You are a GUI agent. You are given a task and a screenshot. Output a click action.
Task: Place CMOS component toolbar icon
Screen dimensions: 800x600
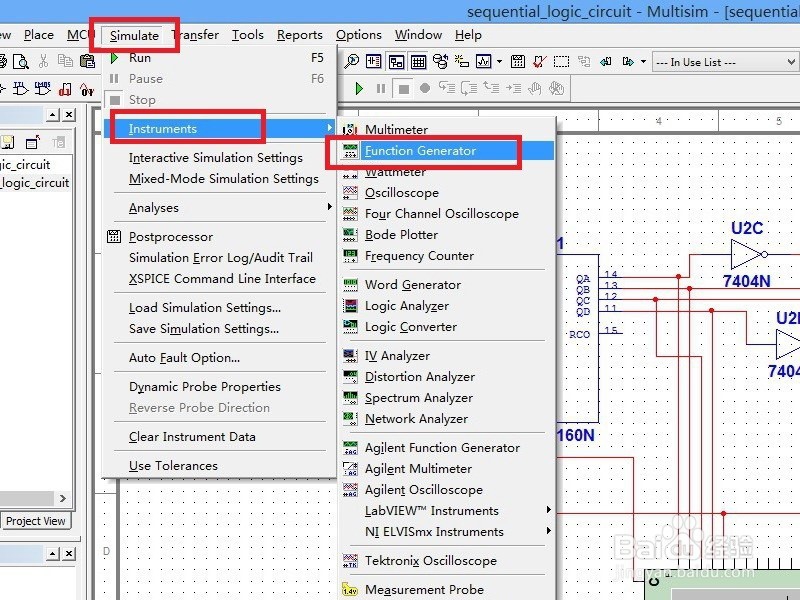pos(42,89)
